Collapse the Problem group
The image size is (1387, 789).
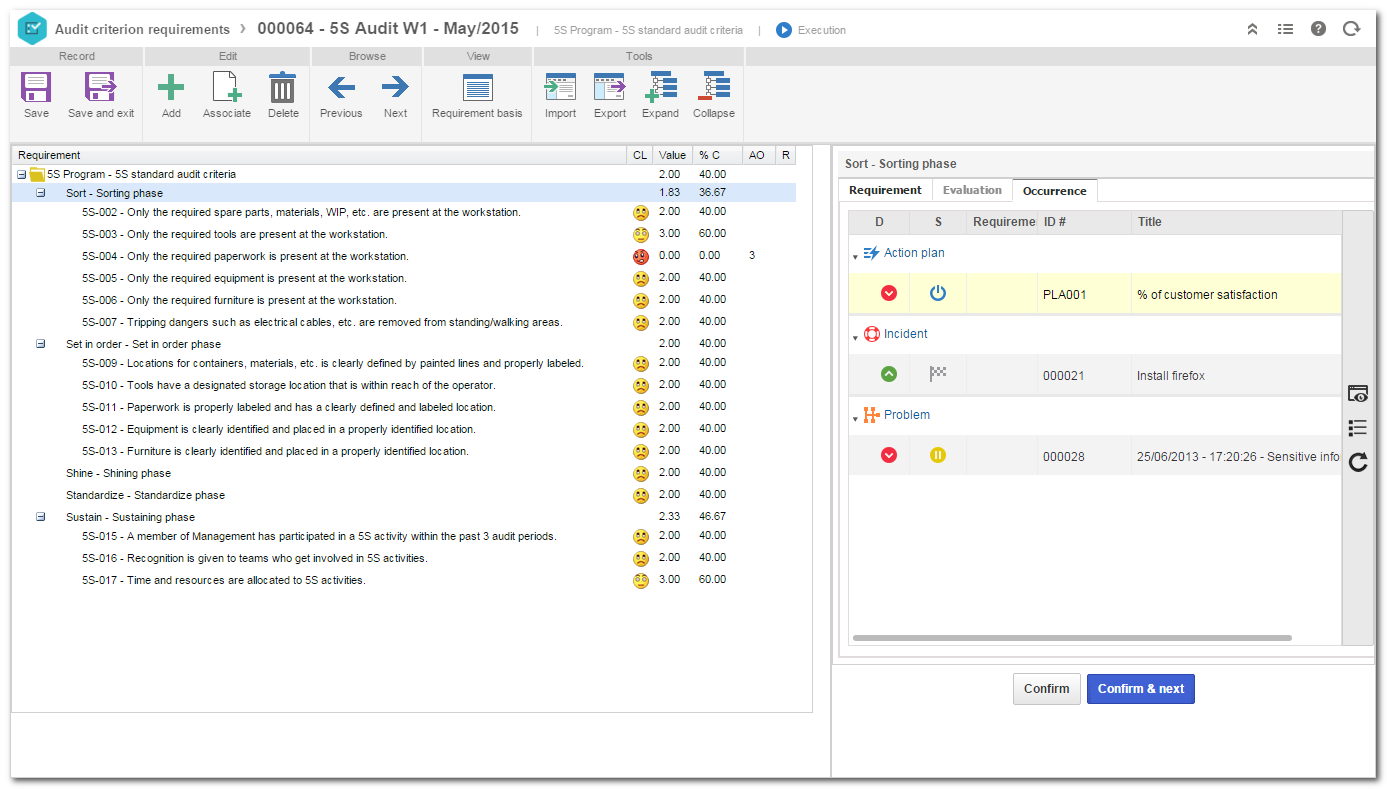tap(855, 418)
